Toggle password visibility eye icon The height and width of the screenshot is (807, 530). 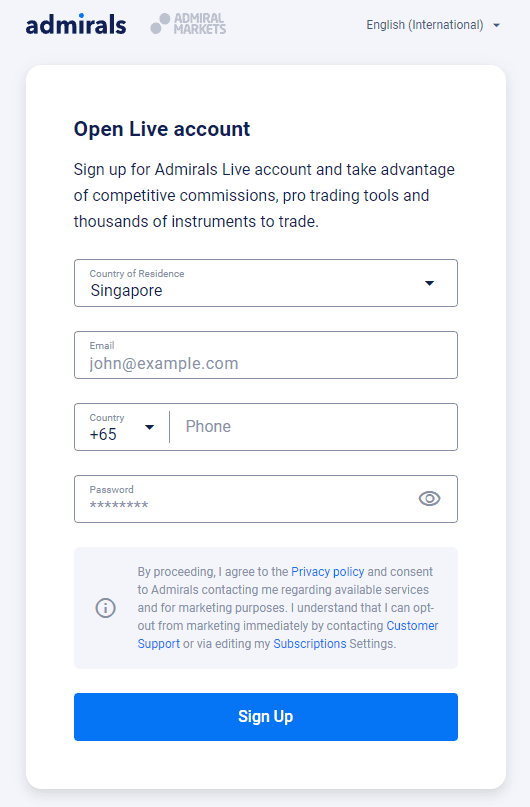click(x=429, y=498)
